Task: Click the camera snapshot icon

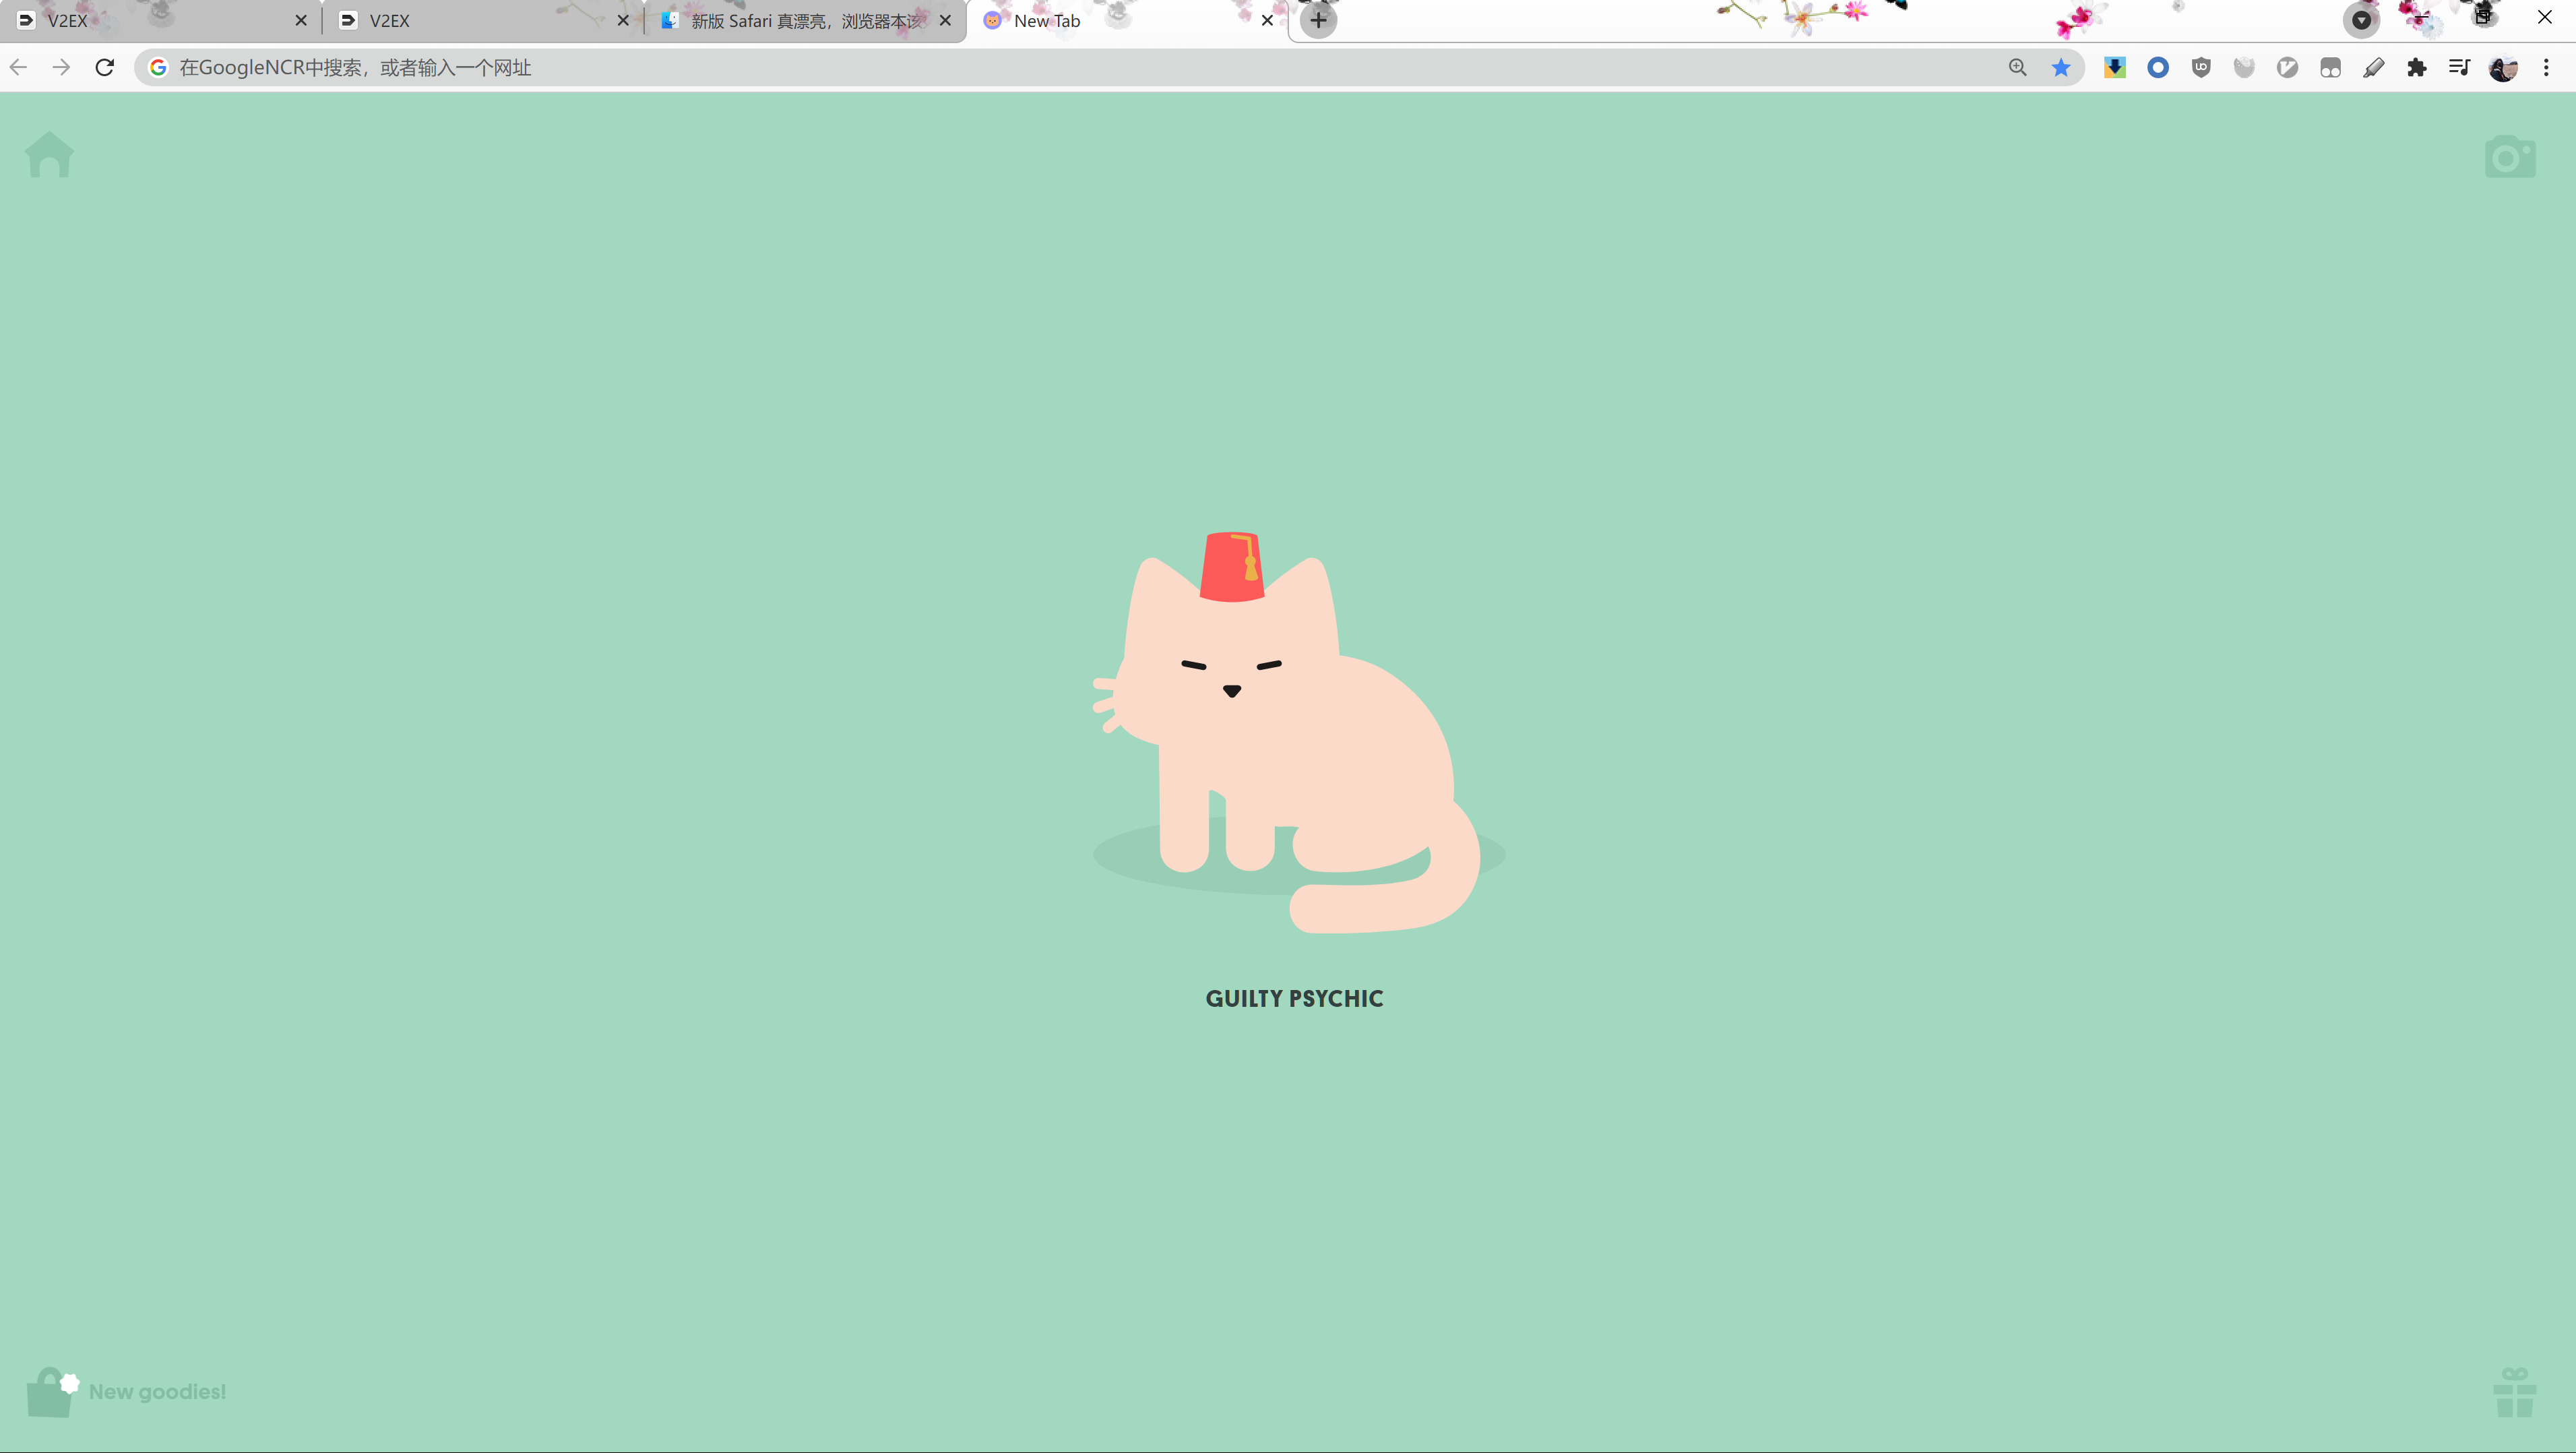Action: click(x=2510, y=157)
